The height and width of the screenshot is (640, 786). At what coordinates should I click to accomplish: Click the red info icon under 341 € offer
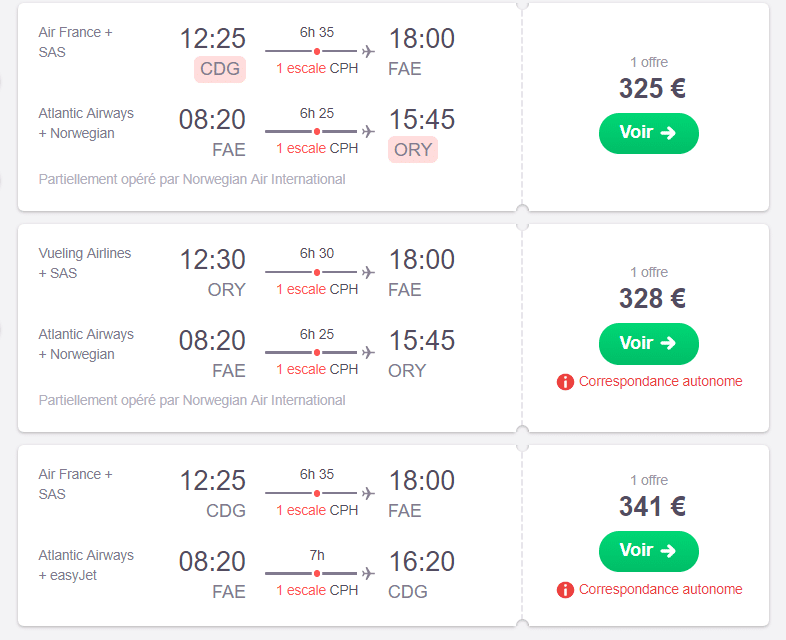tap(565, 590)
